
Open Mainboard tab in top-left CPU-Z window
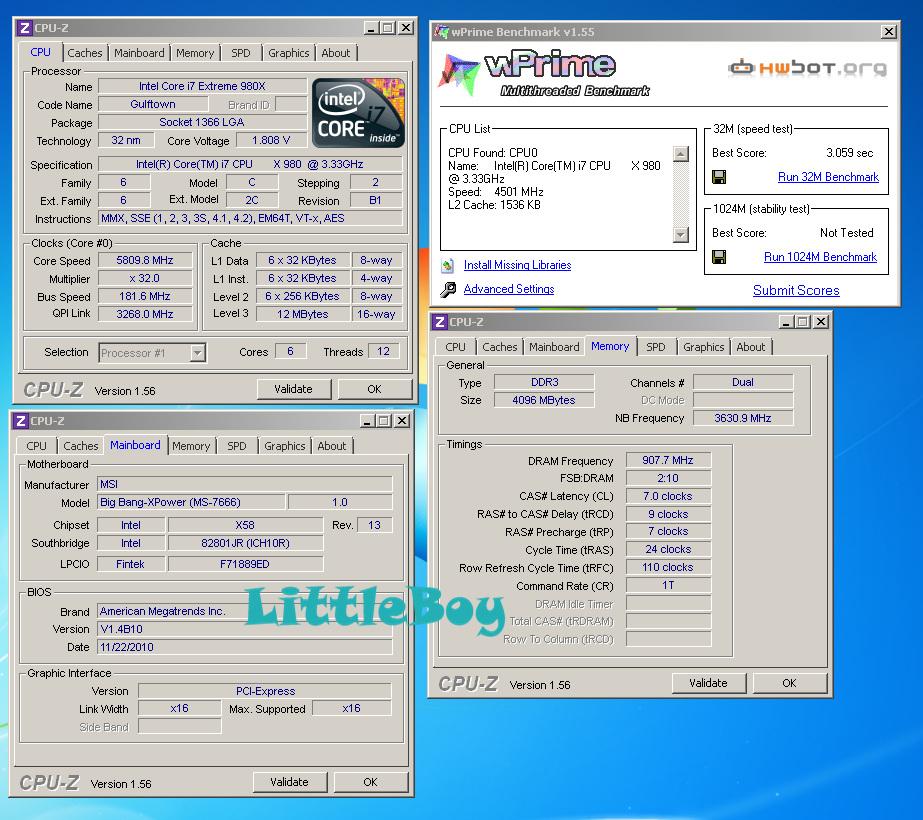[x=140, y=53]
